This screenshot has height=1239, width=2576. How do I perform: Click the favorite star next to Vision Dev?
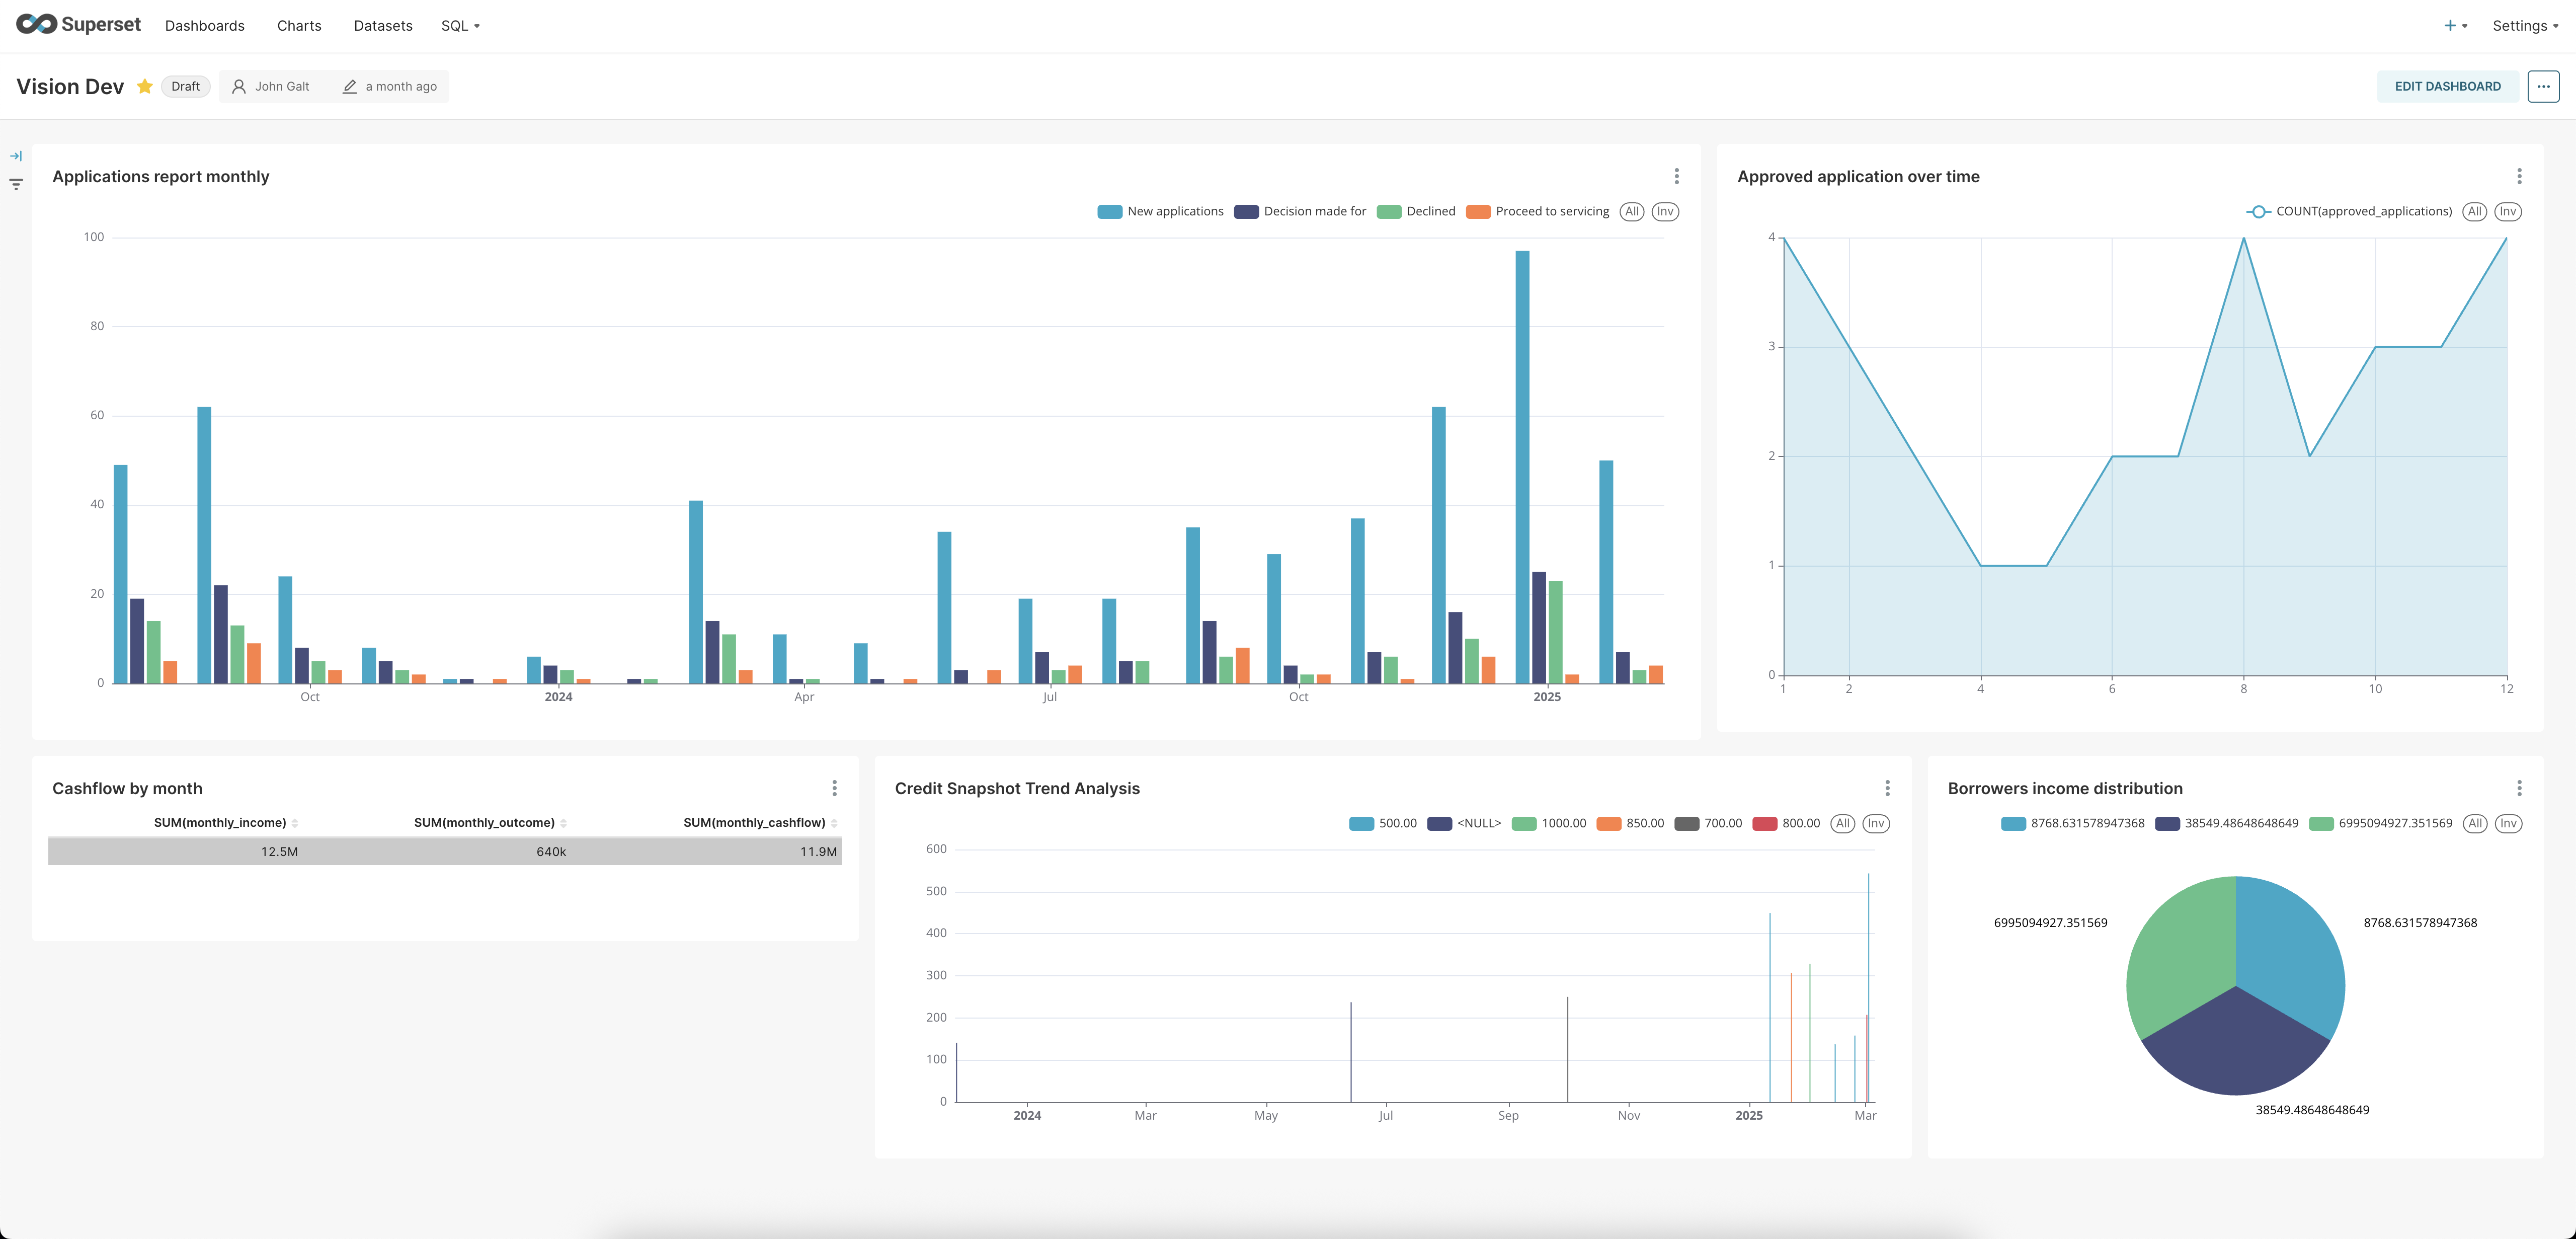coord(145,86)
